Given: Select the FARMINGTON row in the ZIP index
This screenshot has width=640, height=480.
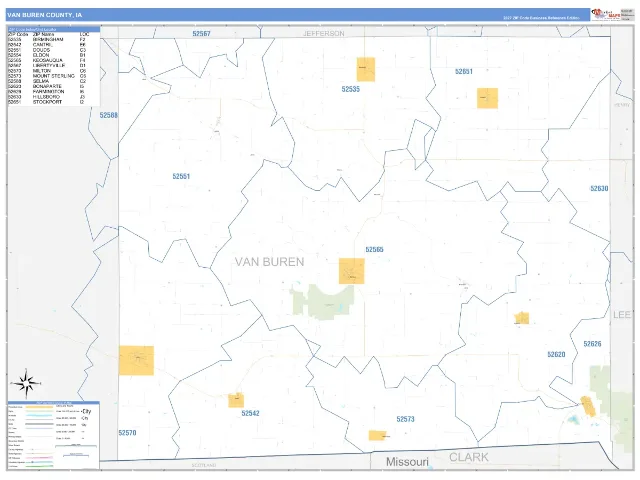Looking at the screenshot, I should click(48, 92).
